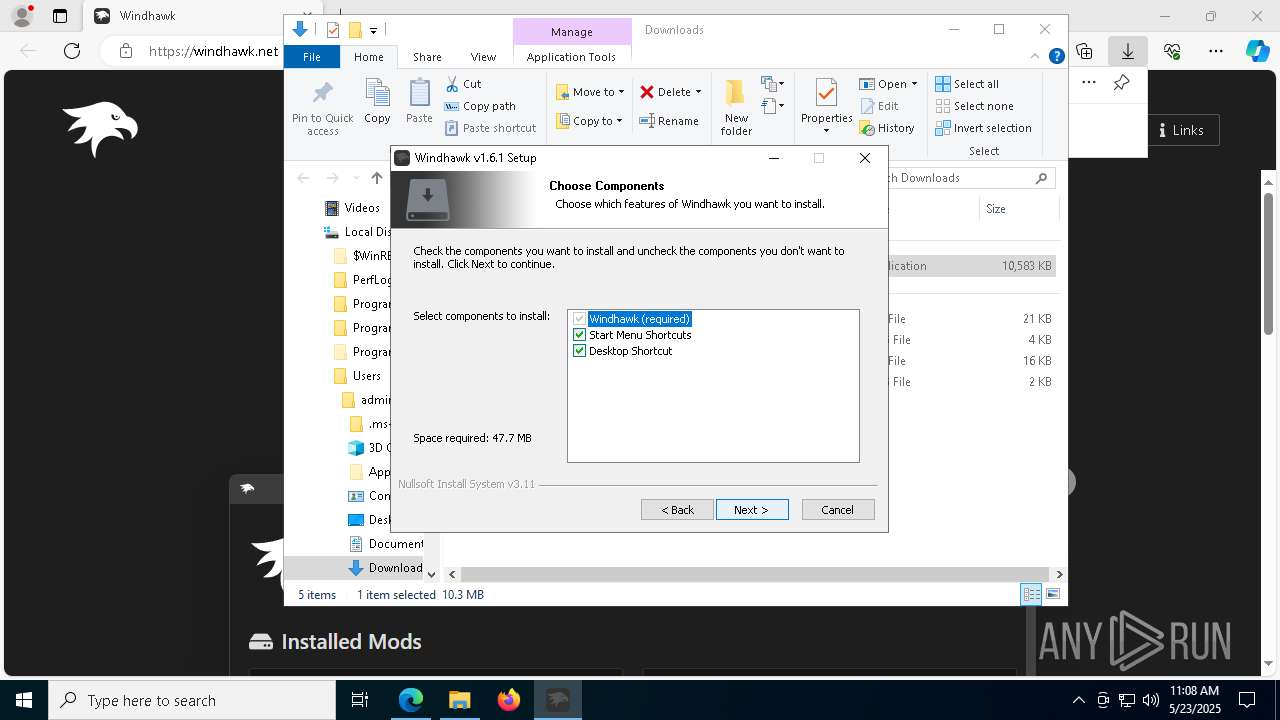Click the Rename ribbon button

tap(669, 121)
